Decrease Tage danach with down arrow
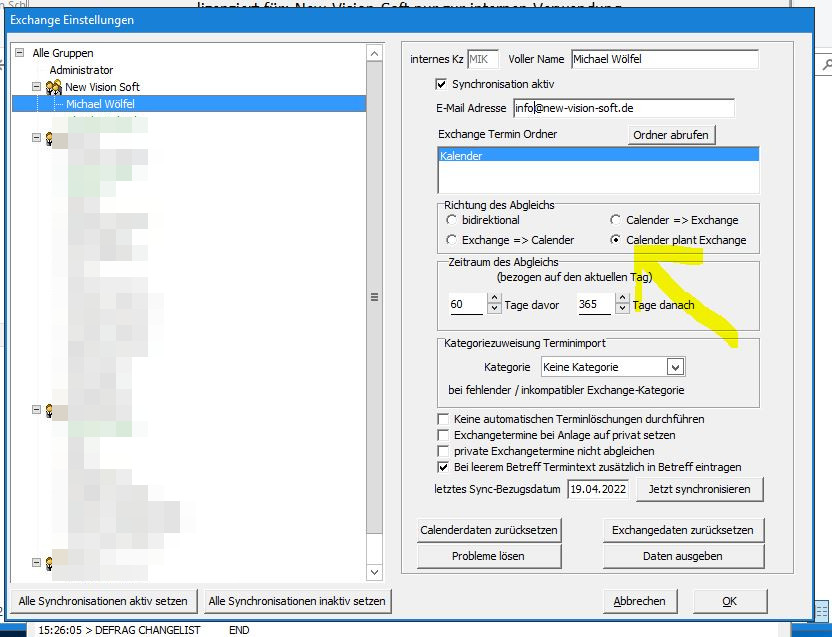Viewport: 832px width, 637px height. click(622, 310)
